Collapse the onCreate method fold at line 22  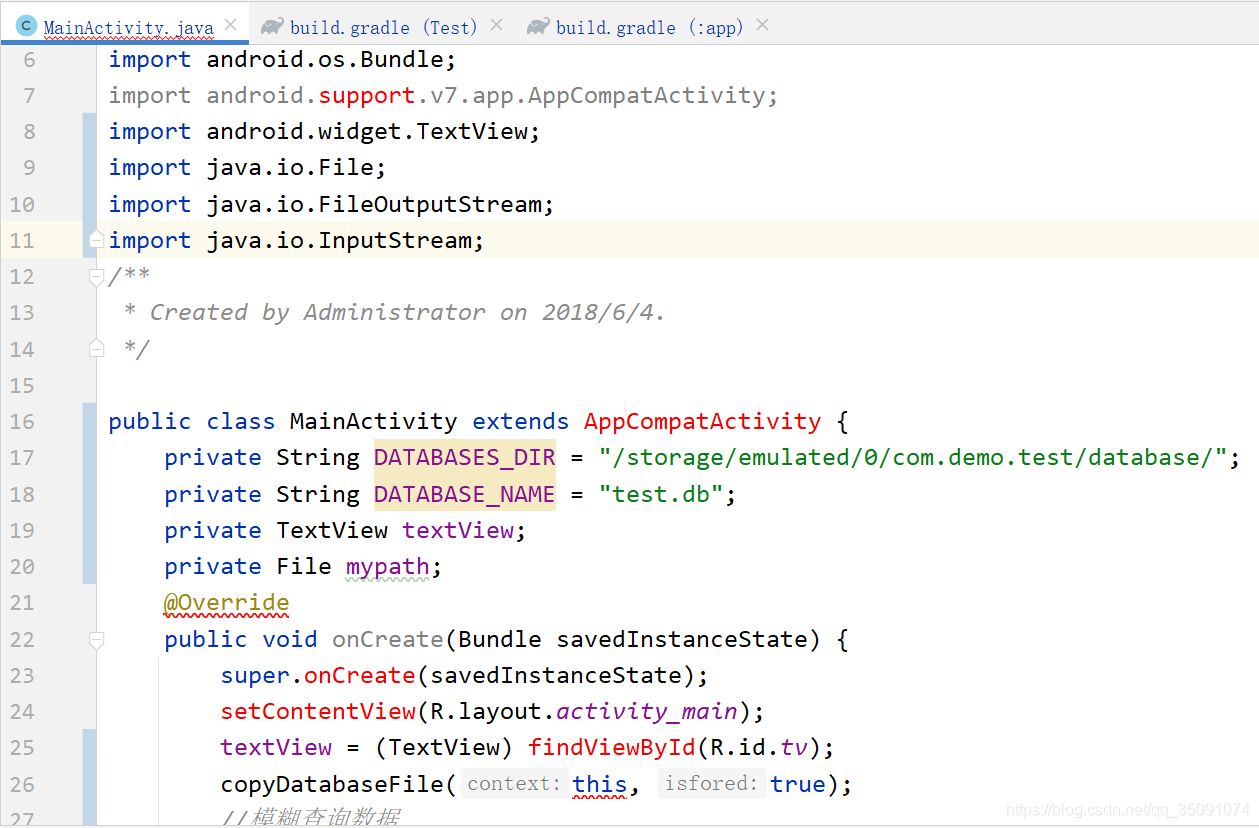pos(96,639)
